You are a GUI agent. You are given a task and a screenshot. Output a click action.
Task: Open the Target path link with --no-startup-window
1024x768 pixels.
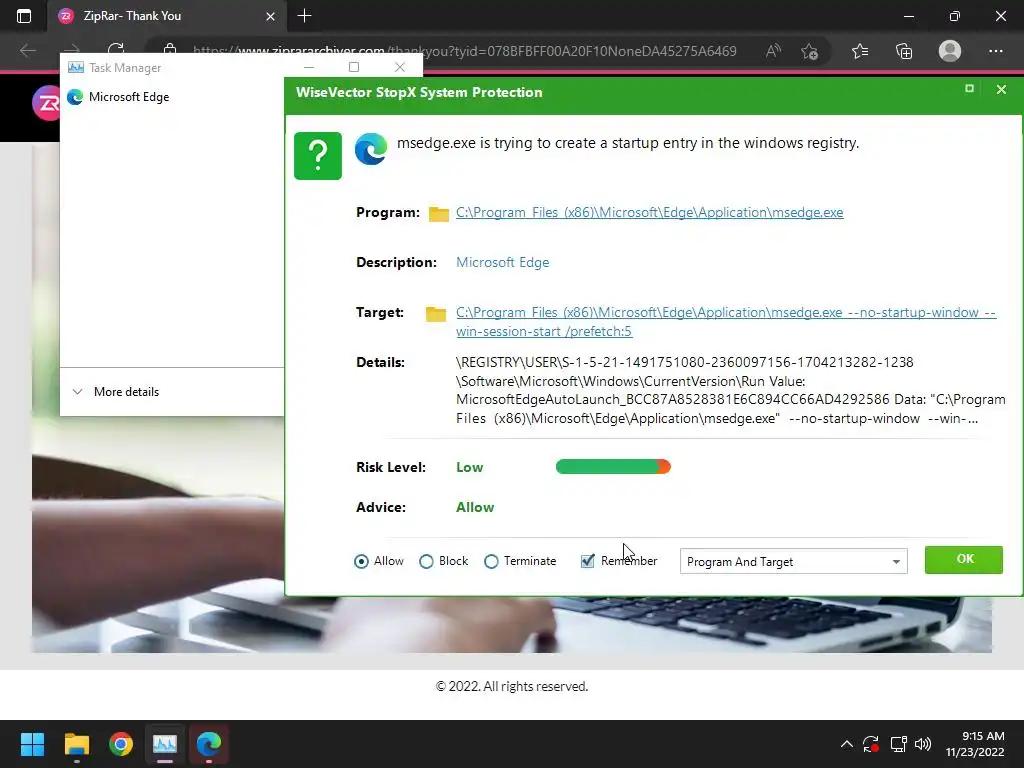tap(726, 322)
